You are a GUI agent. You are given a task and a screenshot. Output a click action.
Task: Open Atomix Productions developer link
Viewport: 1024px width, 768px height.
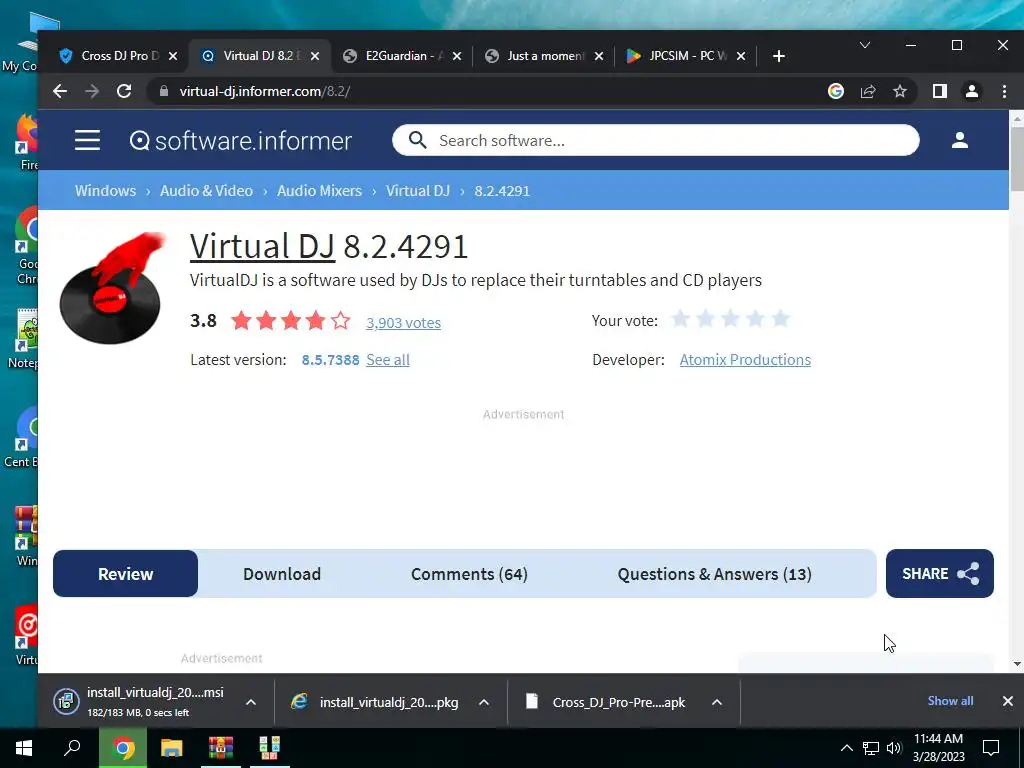tap(745, 360)
